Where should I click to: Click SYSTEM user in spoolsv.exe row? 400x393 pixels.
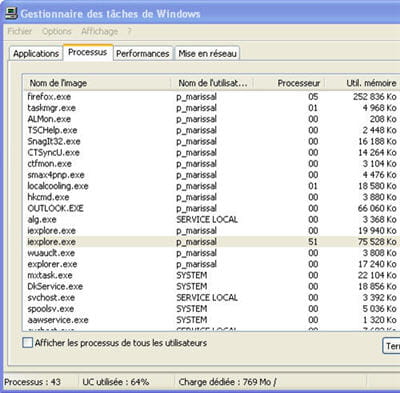pos(192,309)
